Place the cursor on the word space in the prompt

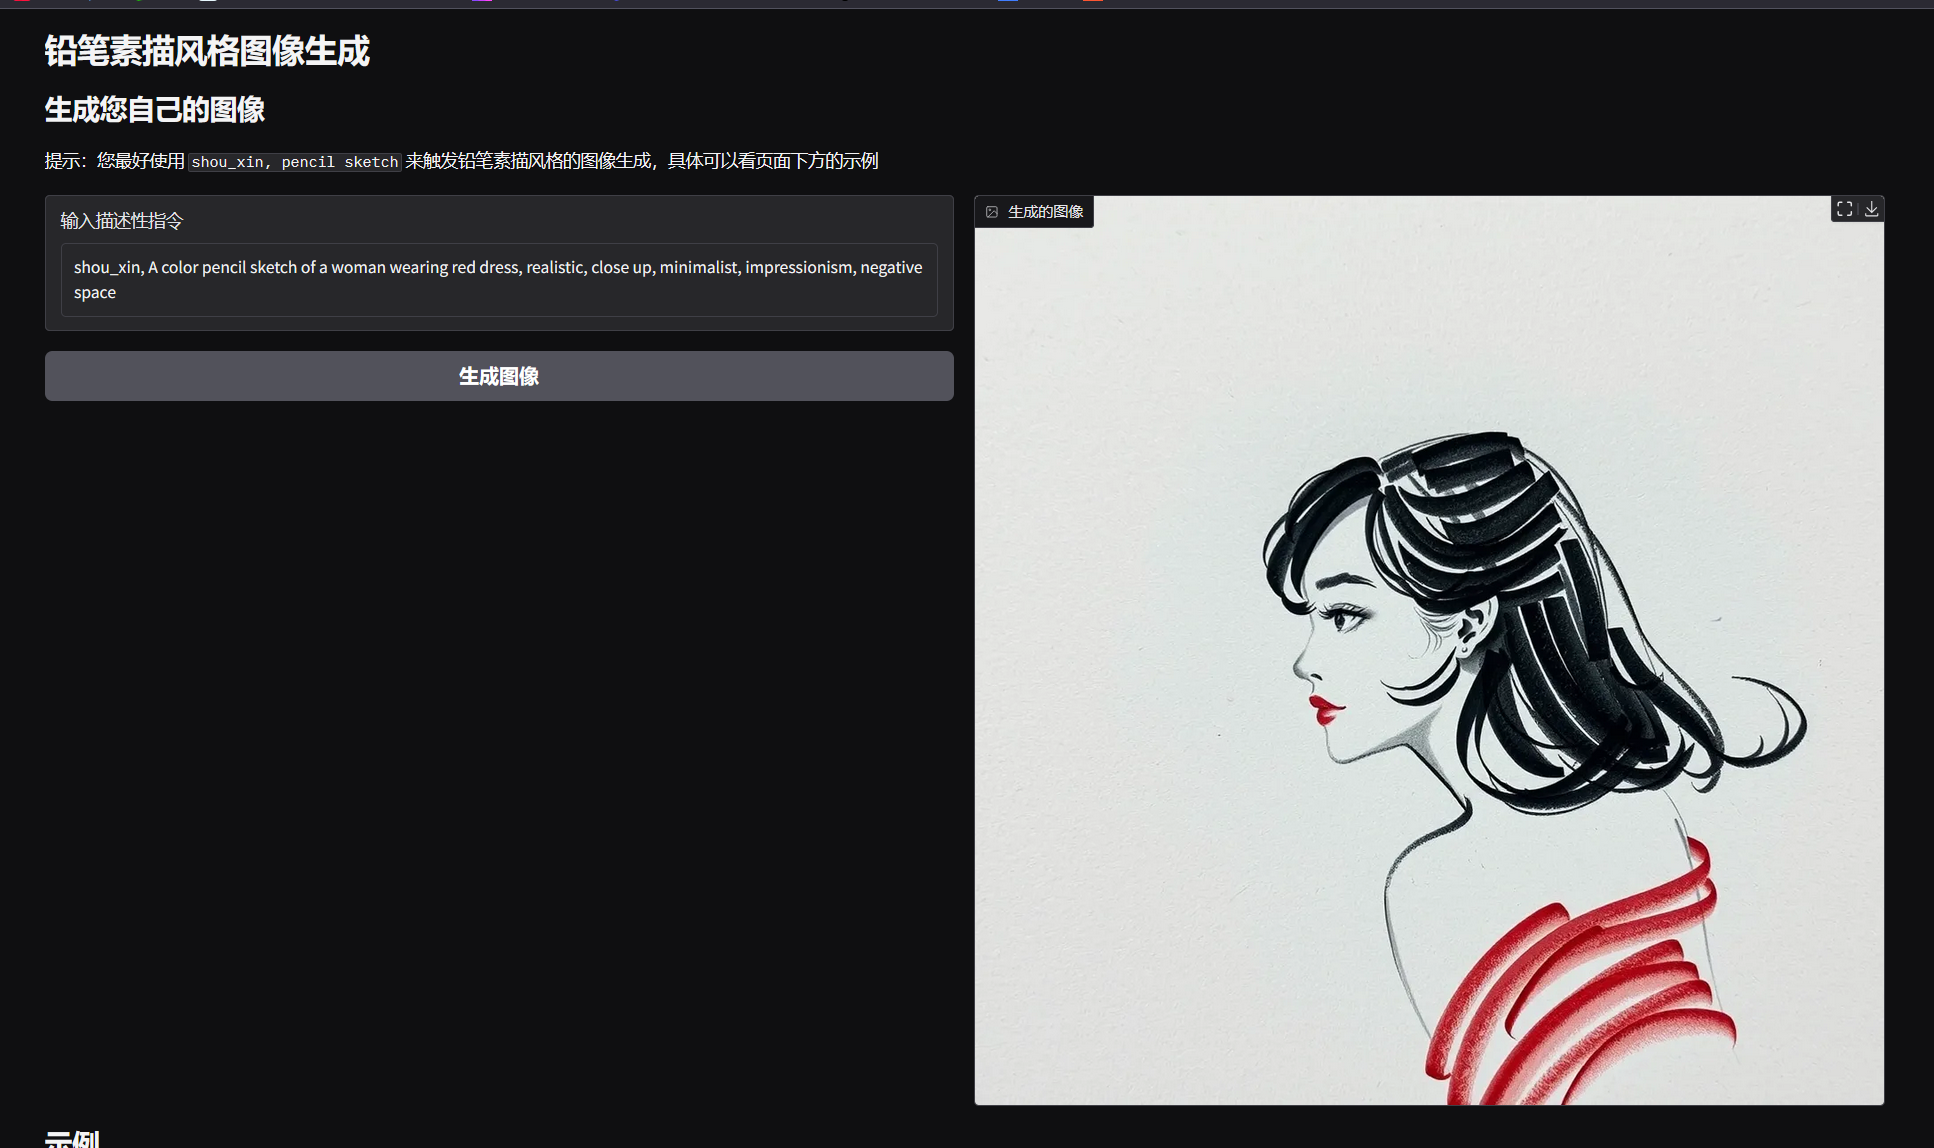pyautogui.click(x=95, y=293)
